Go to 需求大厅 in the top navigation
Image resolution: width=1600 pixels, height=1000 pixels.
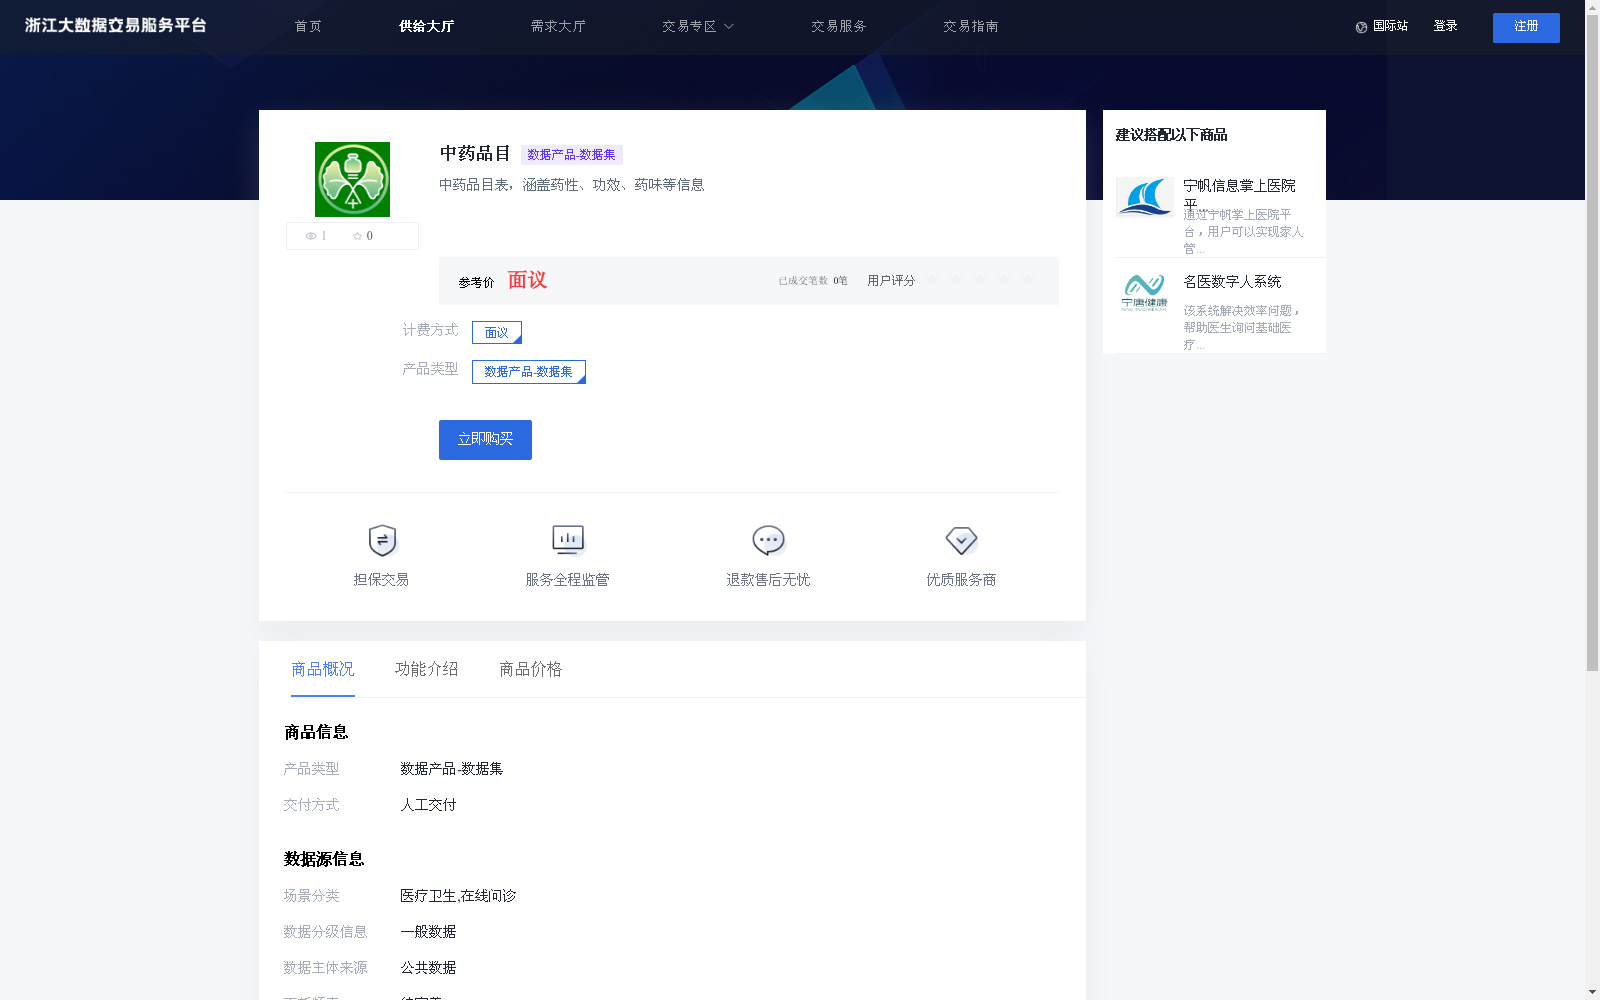coord(558,27)
